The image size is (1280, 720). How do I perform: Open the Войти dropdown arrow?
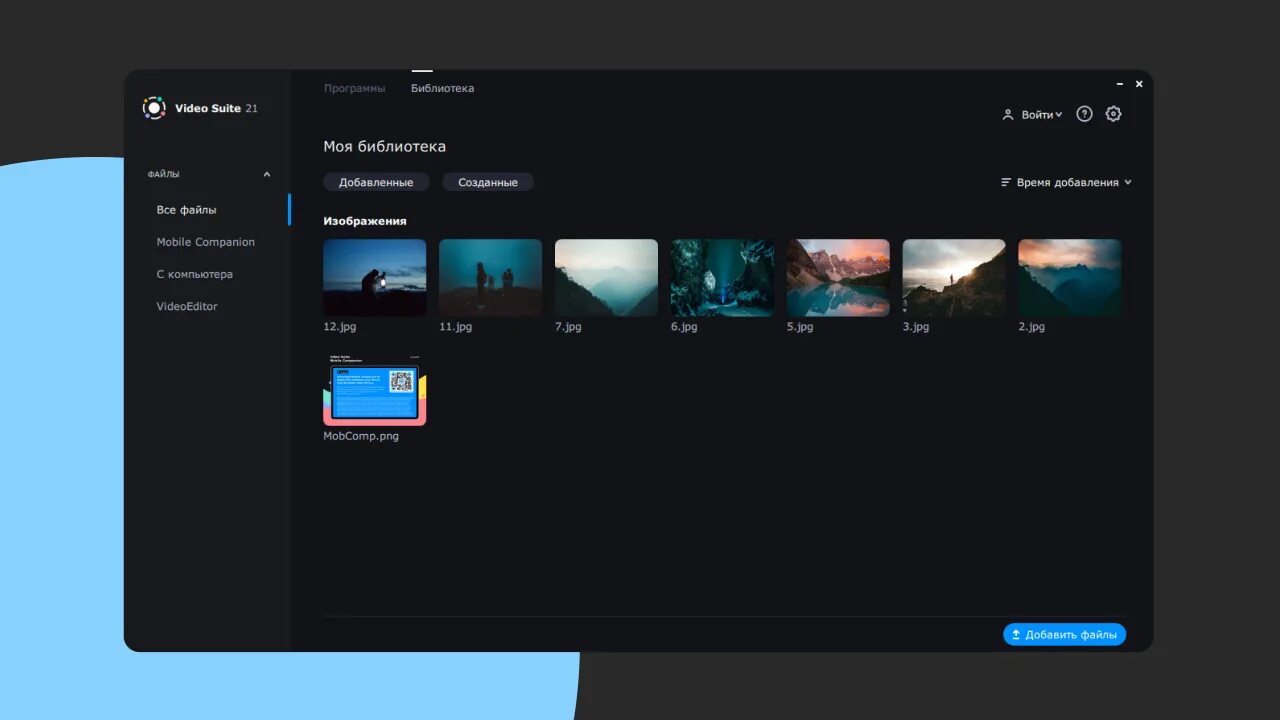pos(1059,115)
